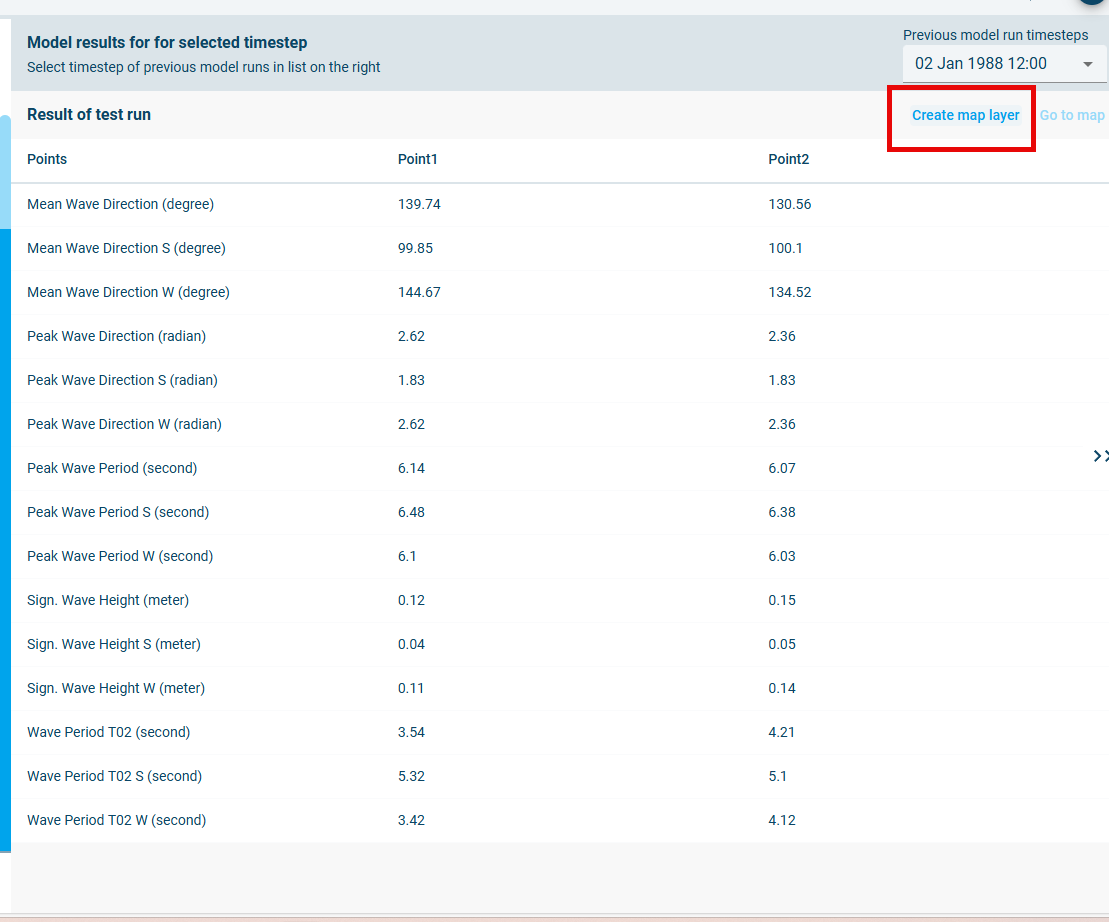The height and width of the screenshot is (922, 1109).
Task: Click Point1 value 0.12
Action: (411, 600)
